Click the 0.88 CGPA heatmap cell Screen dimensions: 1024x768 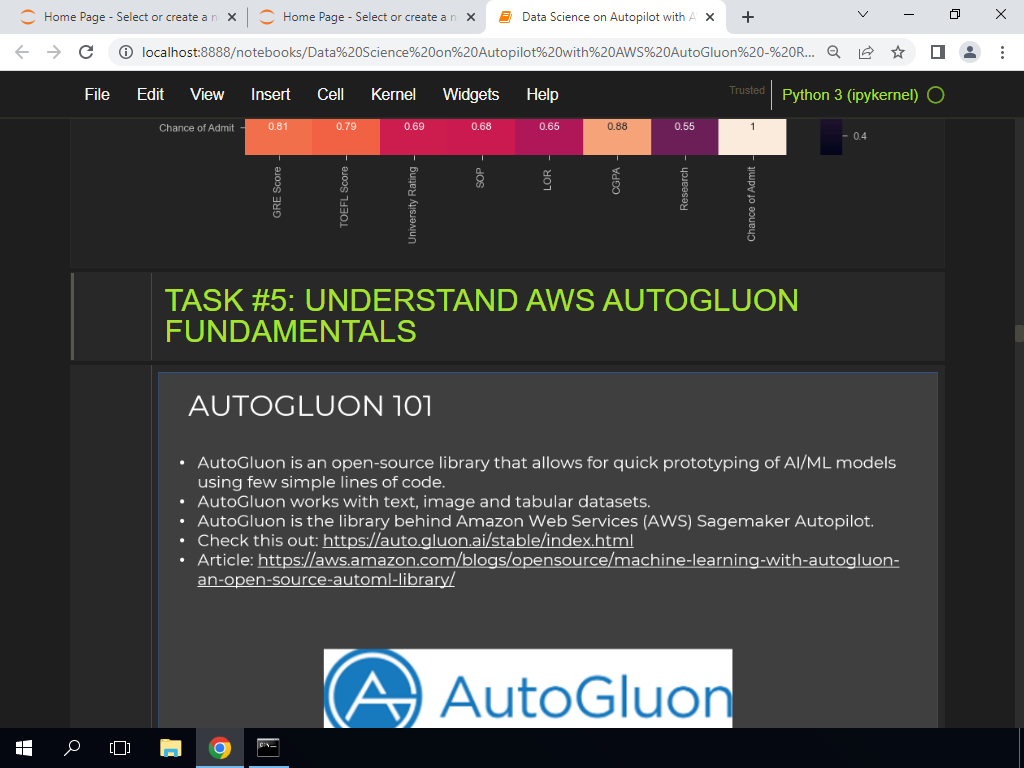(x=617, y=136)
